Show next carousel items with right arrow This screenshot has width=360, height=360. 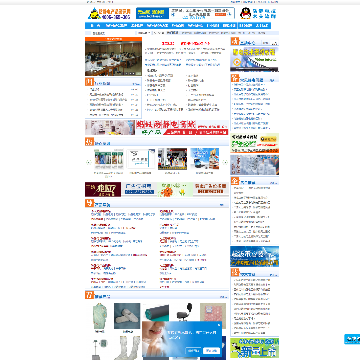(225, 162)
